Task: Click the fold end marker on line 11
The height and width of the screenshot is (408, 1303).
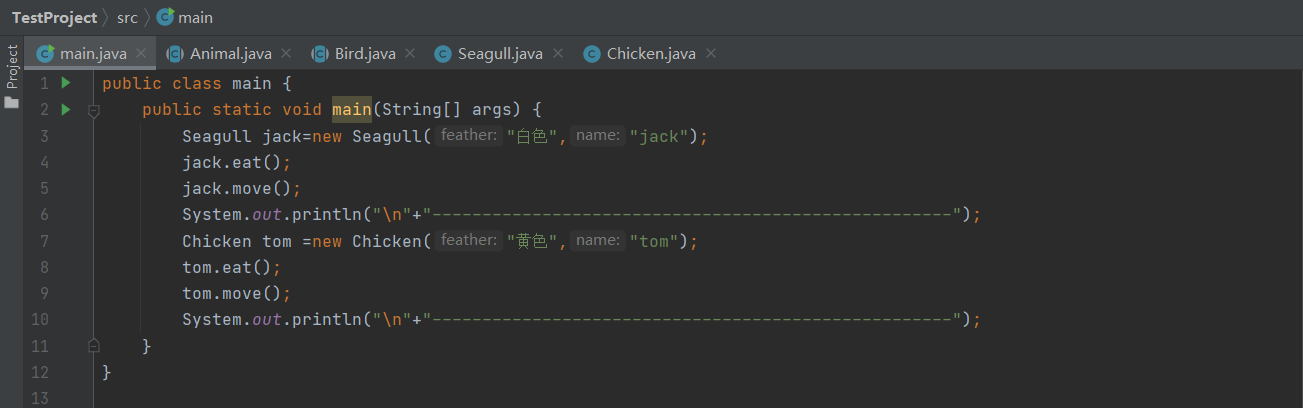Action: point(93,345)
